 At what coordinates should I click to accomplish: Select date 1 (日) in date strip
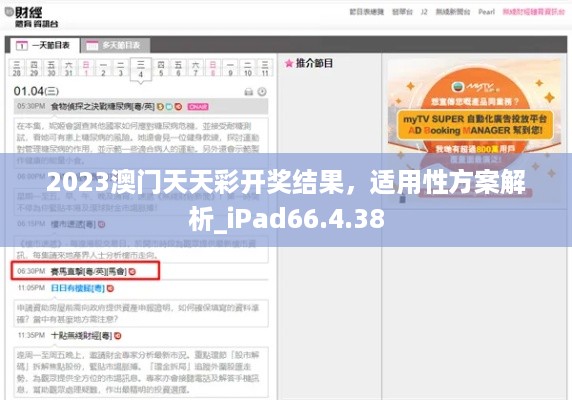click(x=86, y=68)
